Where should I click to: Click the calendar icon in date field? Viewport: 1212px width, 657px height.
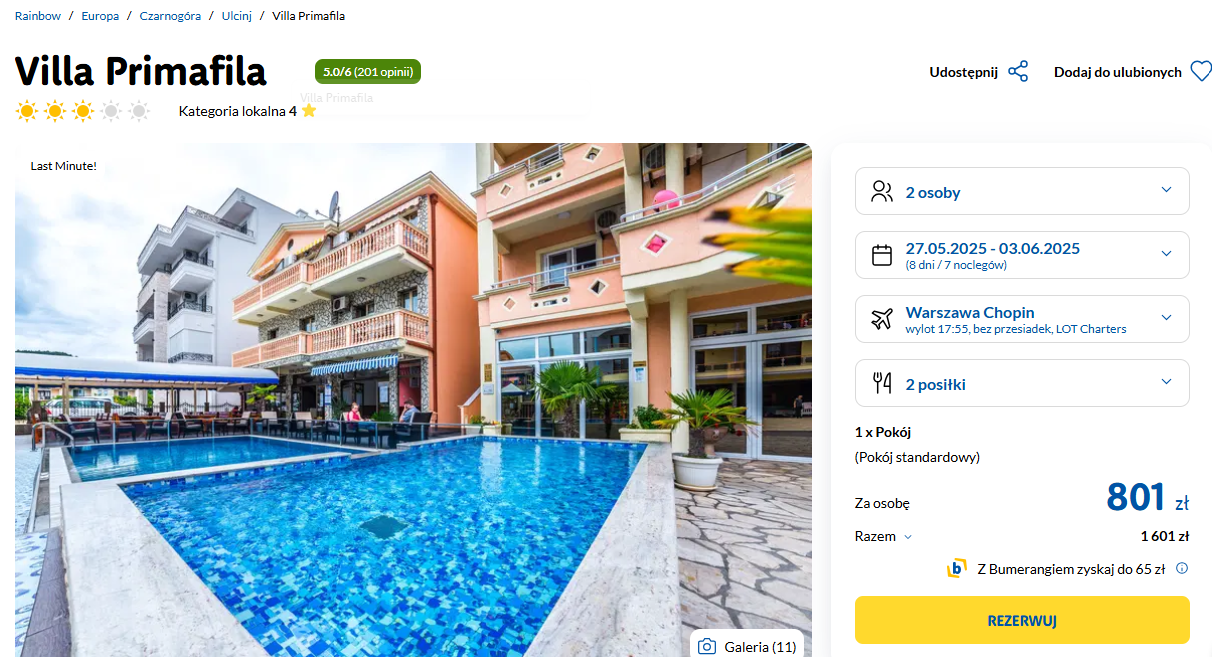tap(882, 255)
